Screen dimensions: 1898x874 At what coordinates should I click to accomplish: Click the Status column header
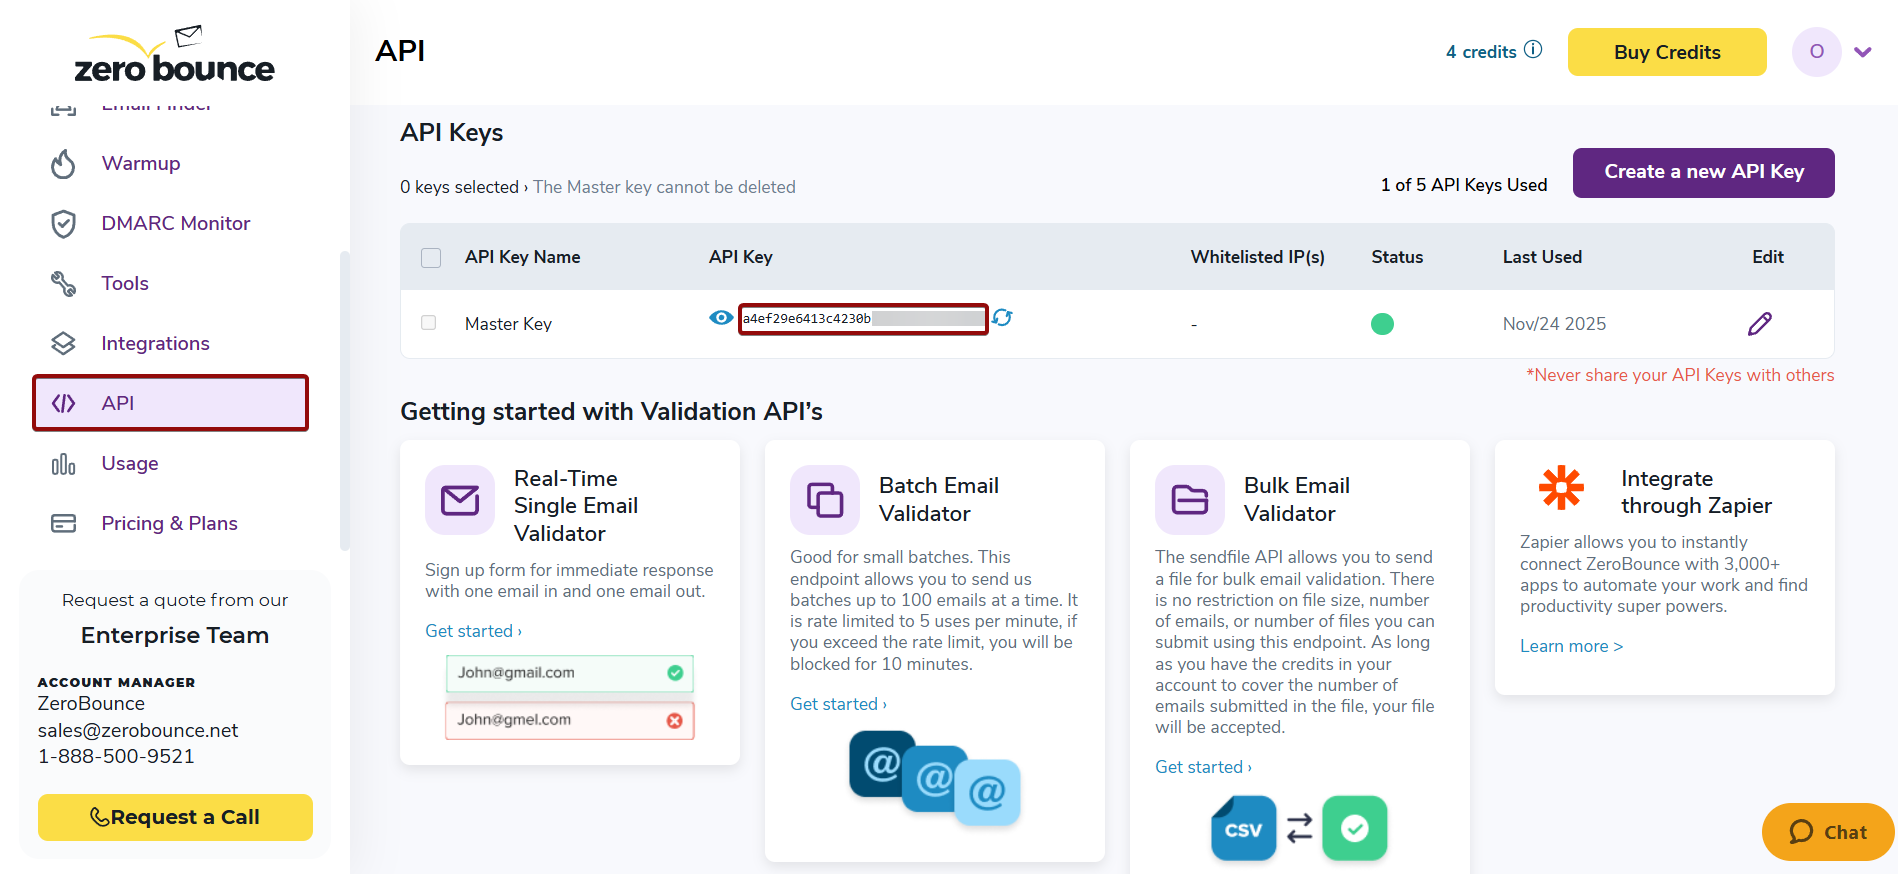pyautogui.click(x=1397, y=257)
